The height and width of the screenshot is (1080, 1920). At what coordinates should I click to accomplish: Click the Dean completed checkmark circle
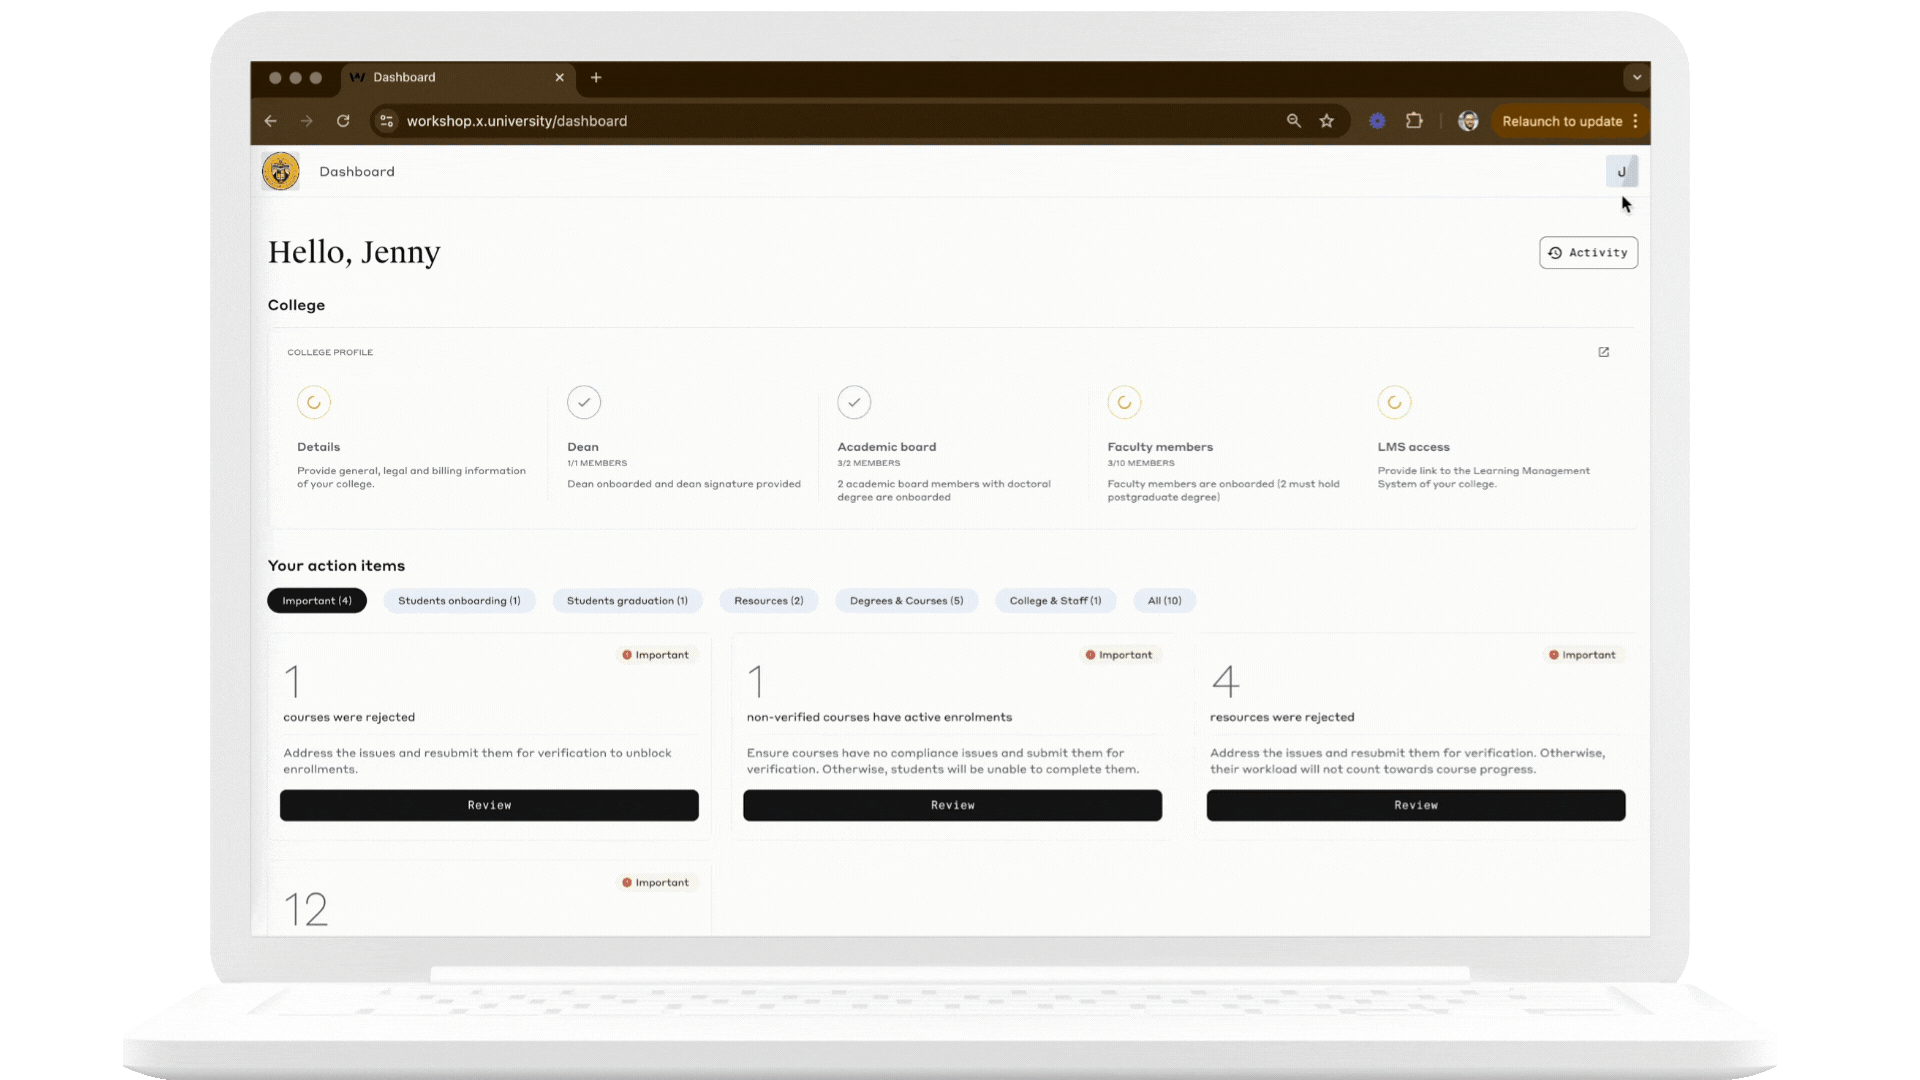pyautogui.click(x=584, y=402)
